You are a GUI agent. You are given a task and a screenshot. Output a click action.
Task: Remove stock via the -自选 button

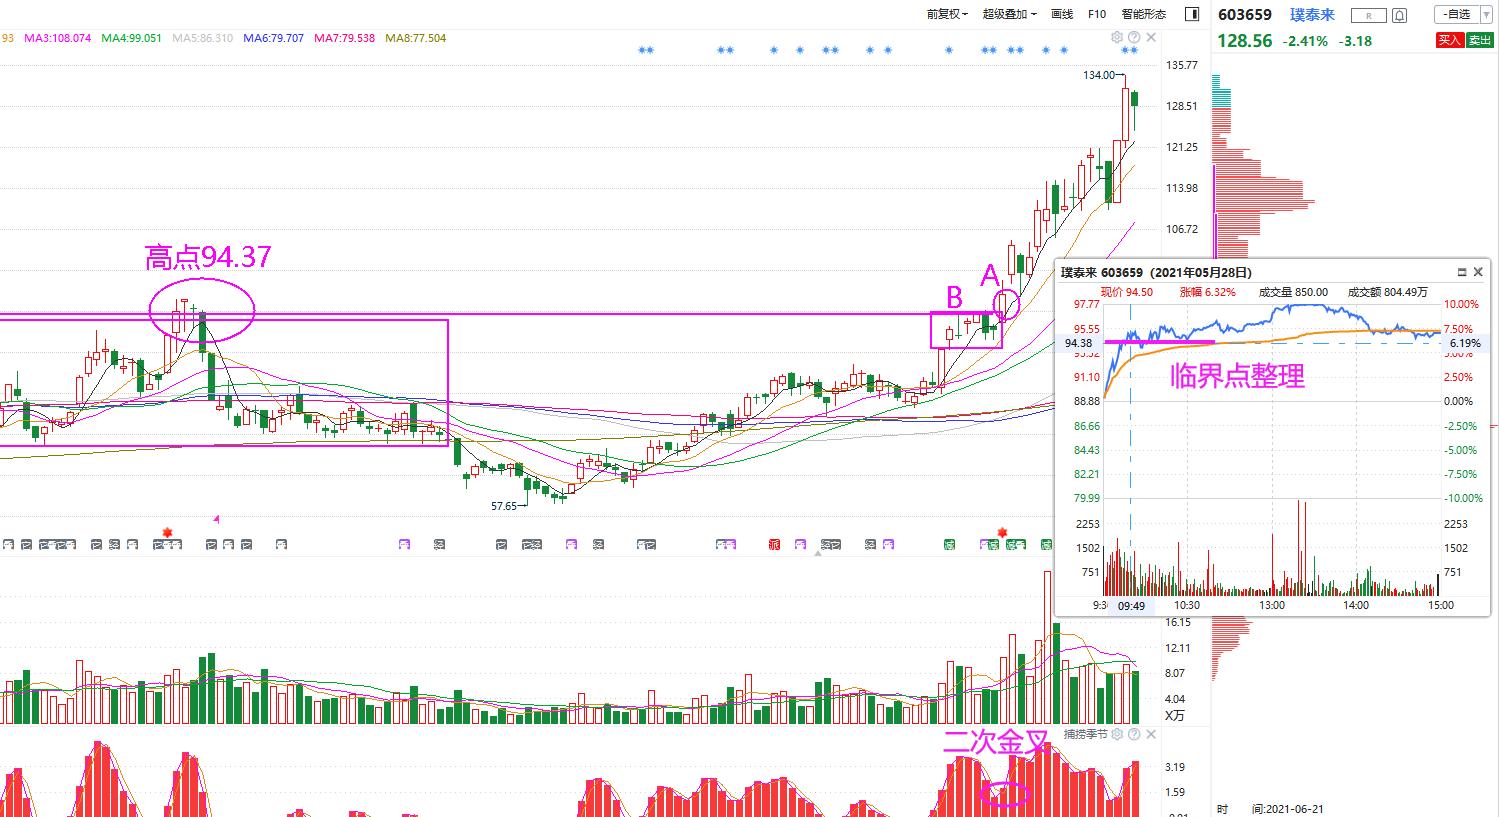point(1456,14)
